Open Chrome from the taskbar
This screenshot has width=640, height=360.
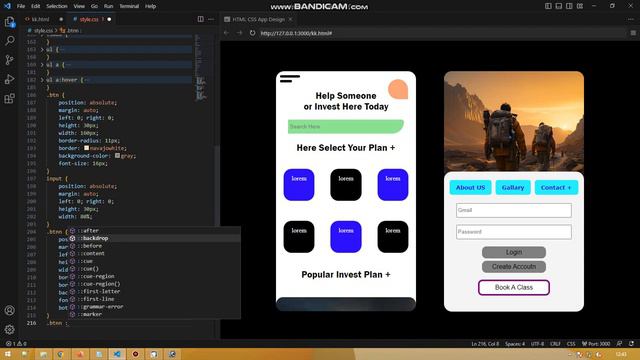pyautogui.click(x=60, y=354)
